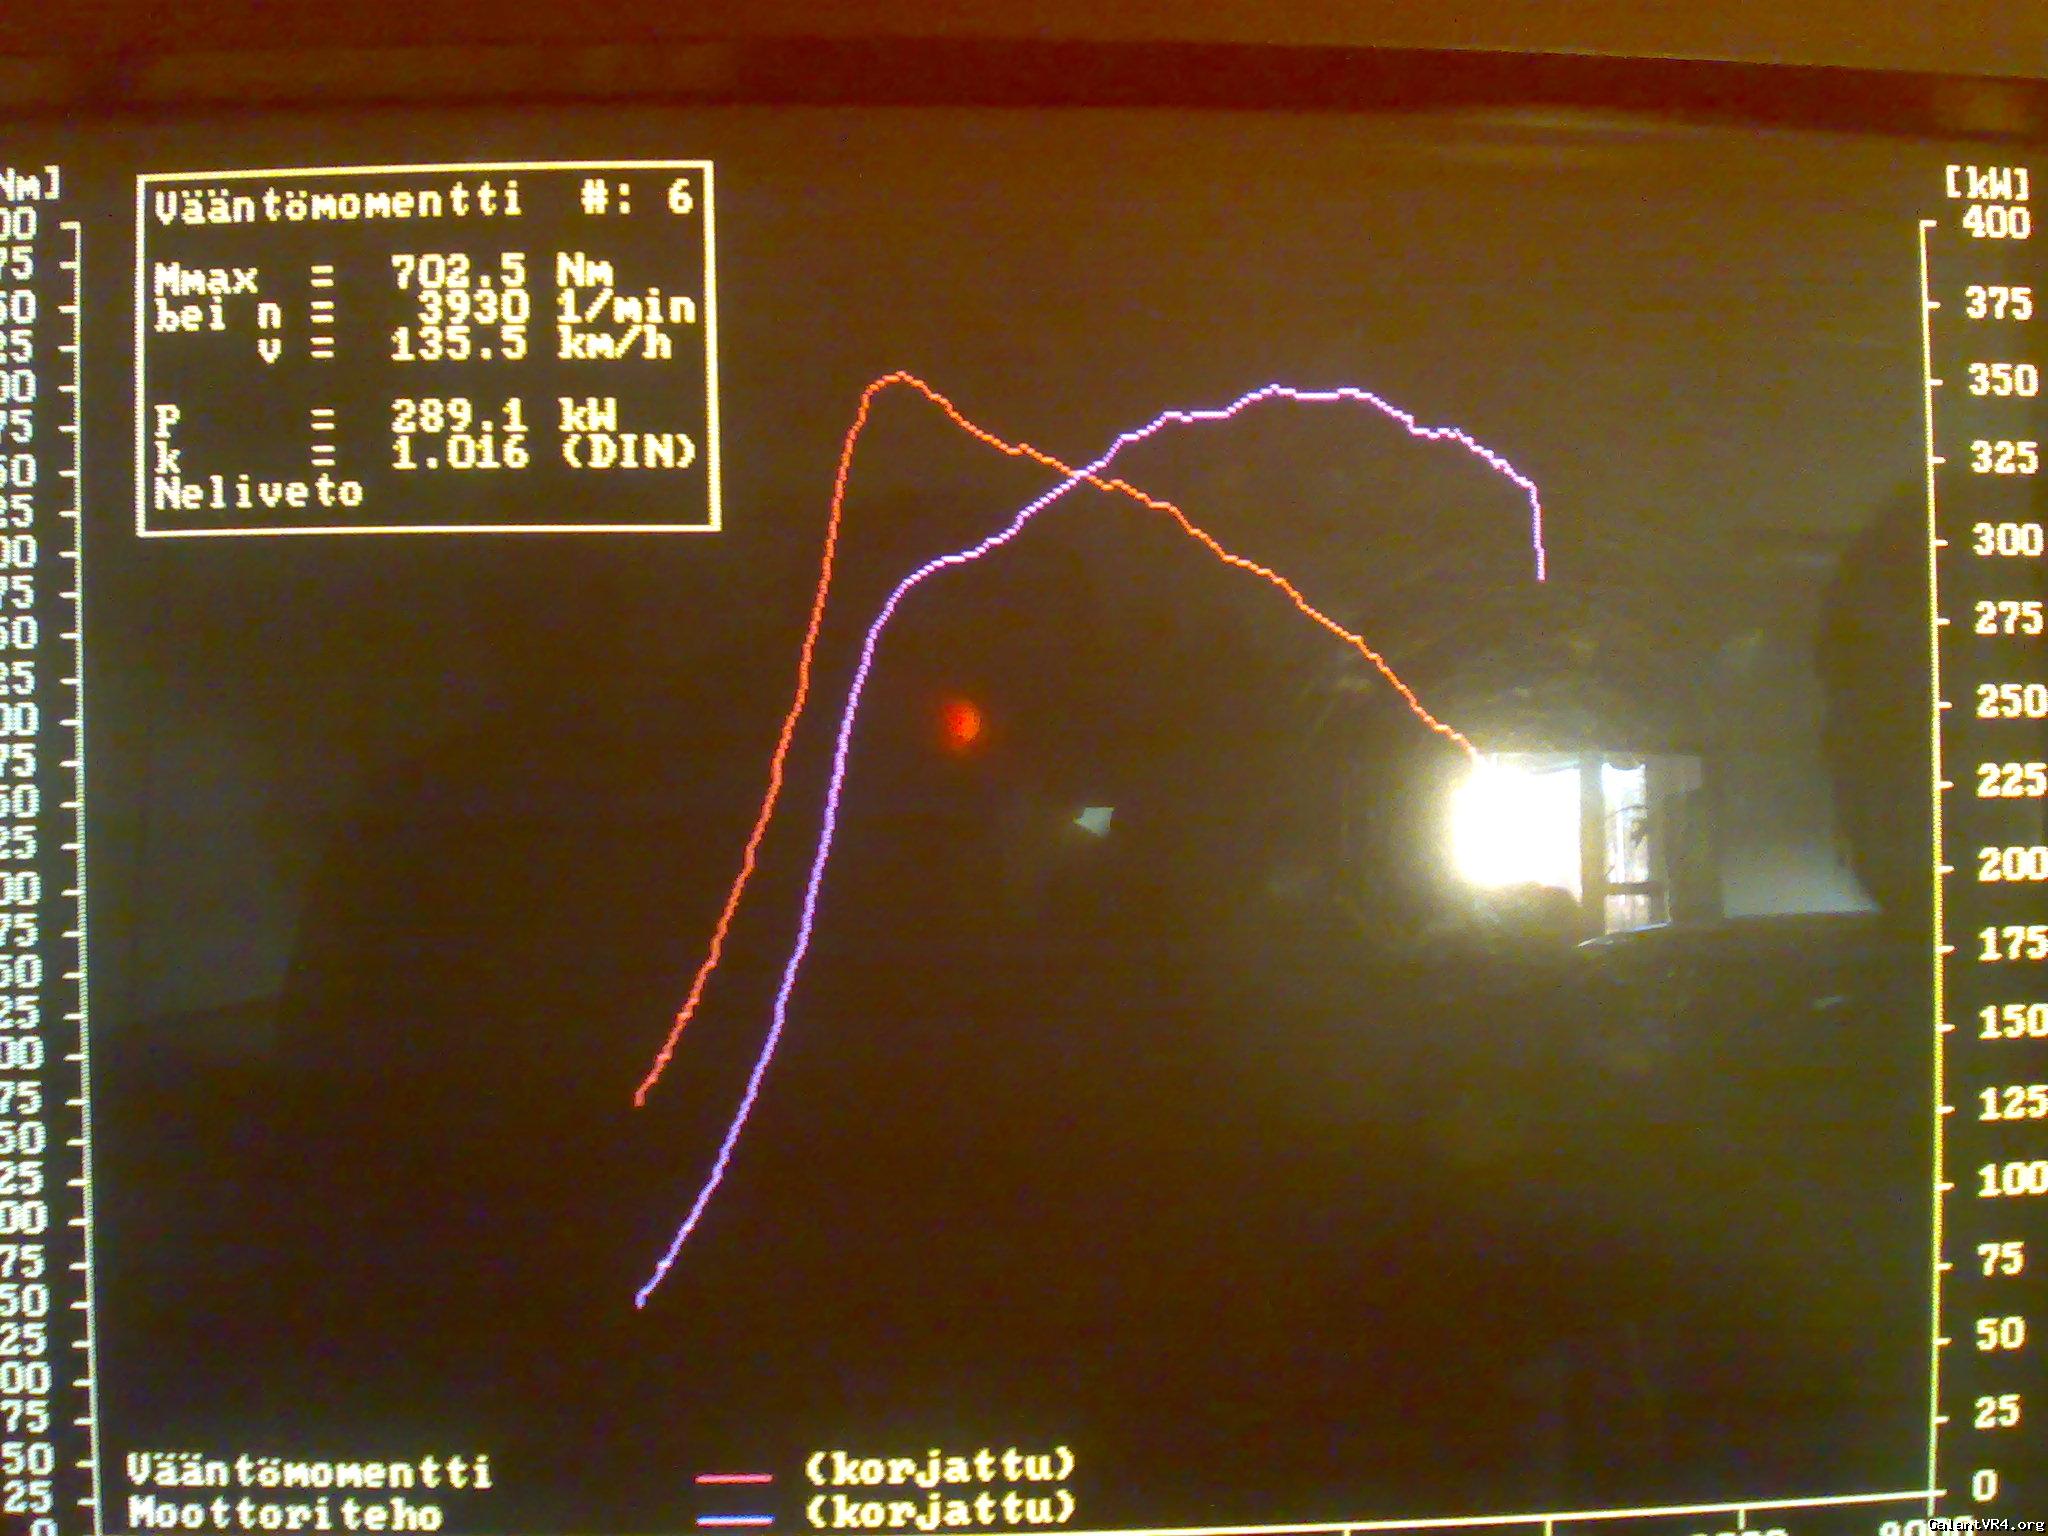Click the purple Moottoriteho legend line swatch
The image size is (2048, 1536).
click(735, 1519)
